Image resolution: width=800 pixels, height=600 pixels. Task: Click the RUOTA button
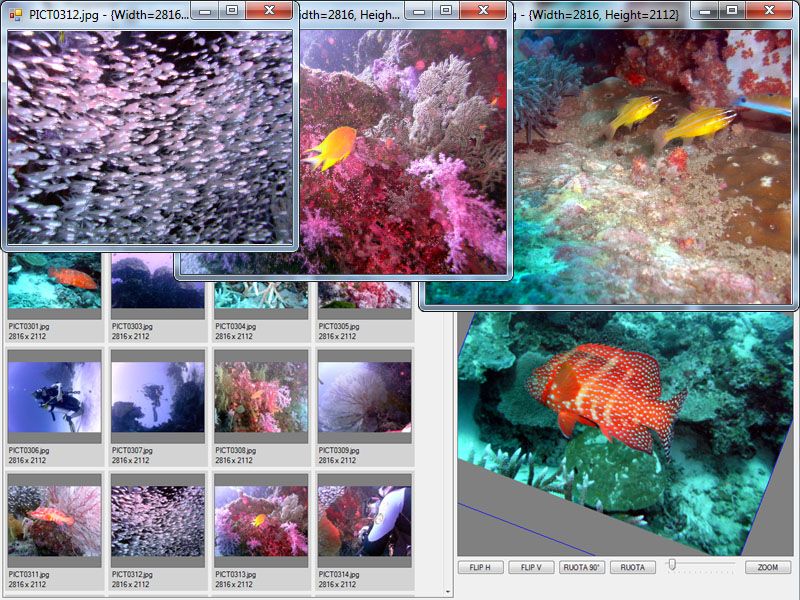pyautogui.click(x=633, y=567)
